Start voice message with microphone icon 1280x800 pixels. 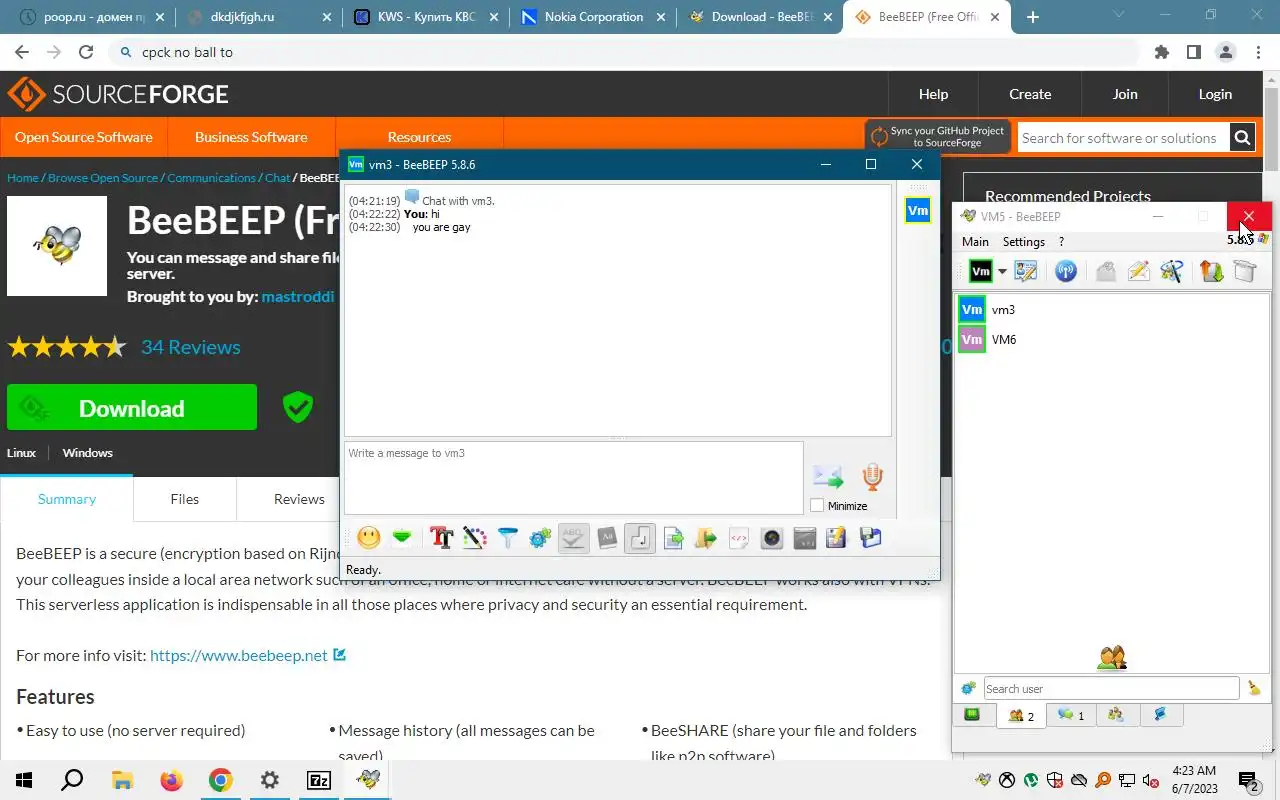point(873,477)
